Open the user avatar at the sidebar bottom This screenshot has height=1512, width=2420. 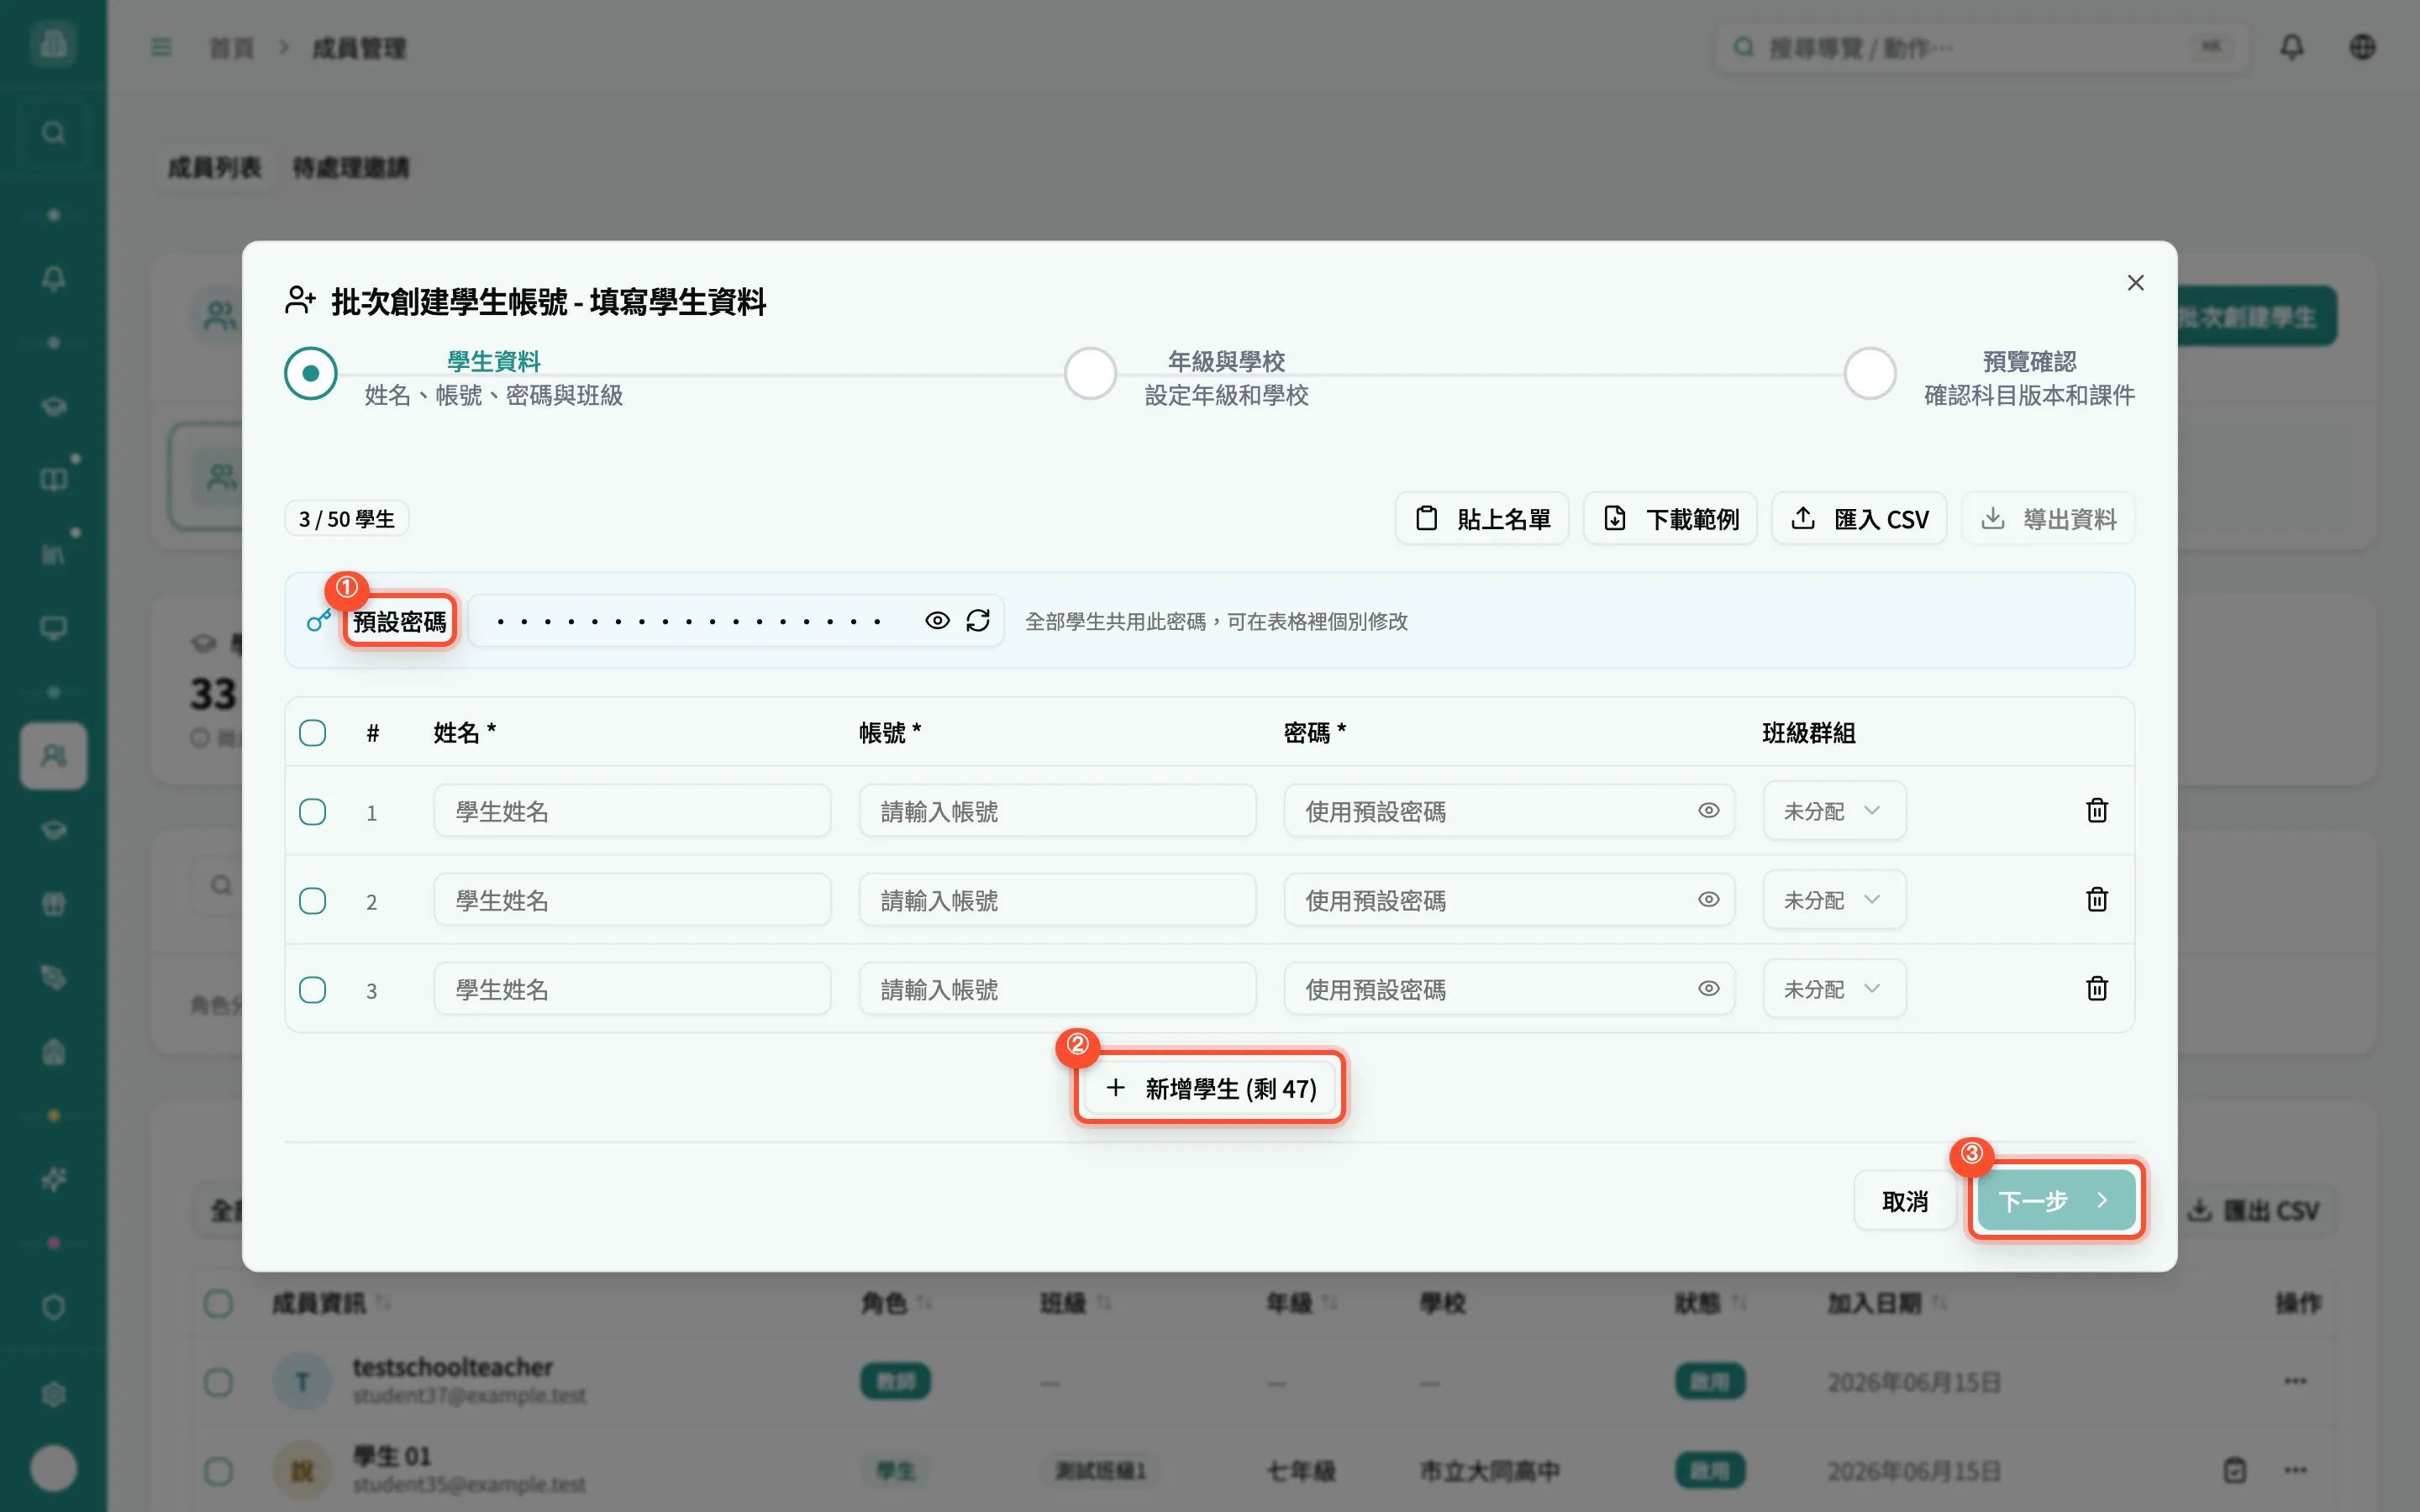point(53,1468)
